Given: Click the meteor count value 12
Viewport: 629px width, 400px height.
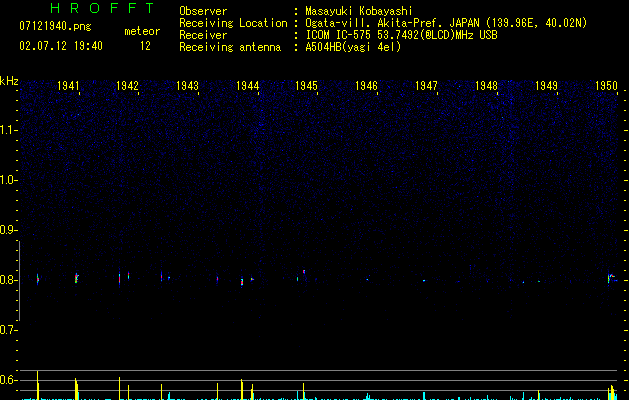Looking at the screenshot, I should pyautogui.click(x=145, y=46).
